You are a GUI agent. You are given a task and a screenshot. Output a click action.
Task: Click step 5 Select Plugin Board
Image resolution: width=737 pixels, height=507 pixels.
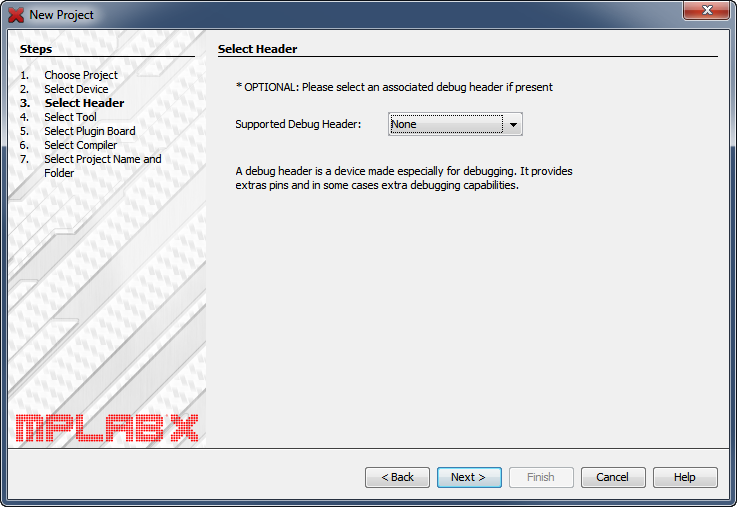(90, 131)
